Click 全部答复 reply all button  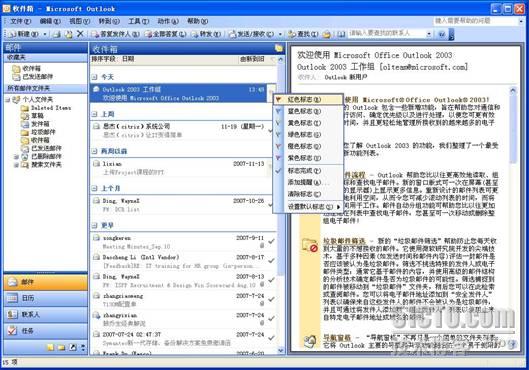tap(165, 34)
